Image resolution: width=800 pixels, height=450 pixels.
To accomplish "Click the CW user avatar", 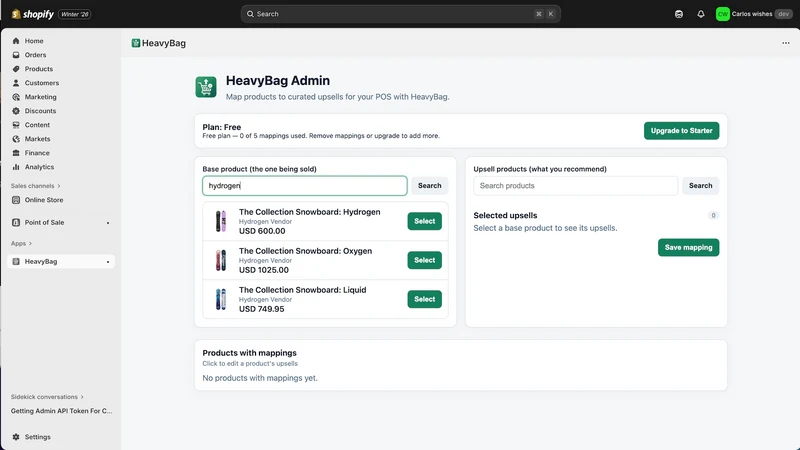I will tap(722, 14).
